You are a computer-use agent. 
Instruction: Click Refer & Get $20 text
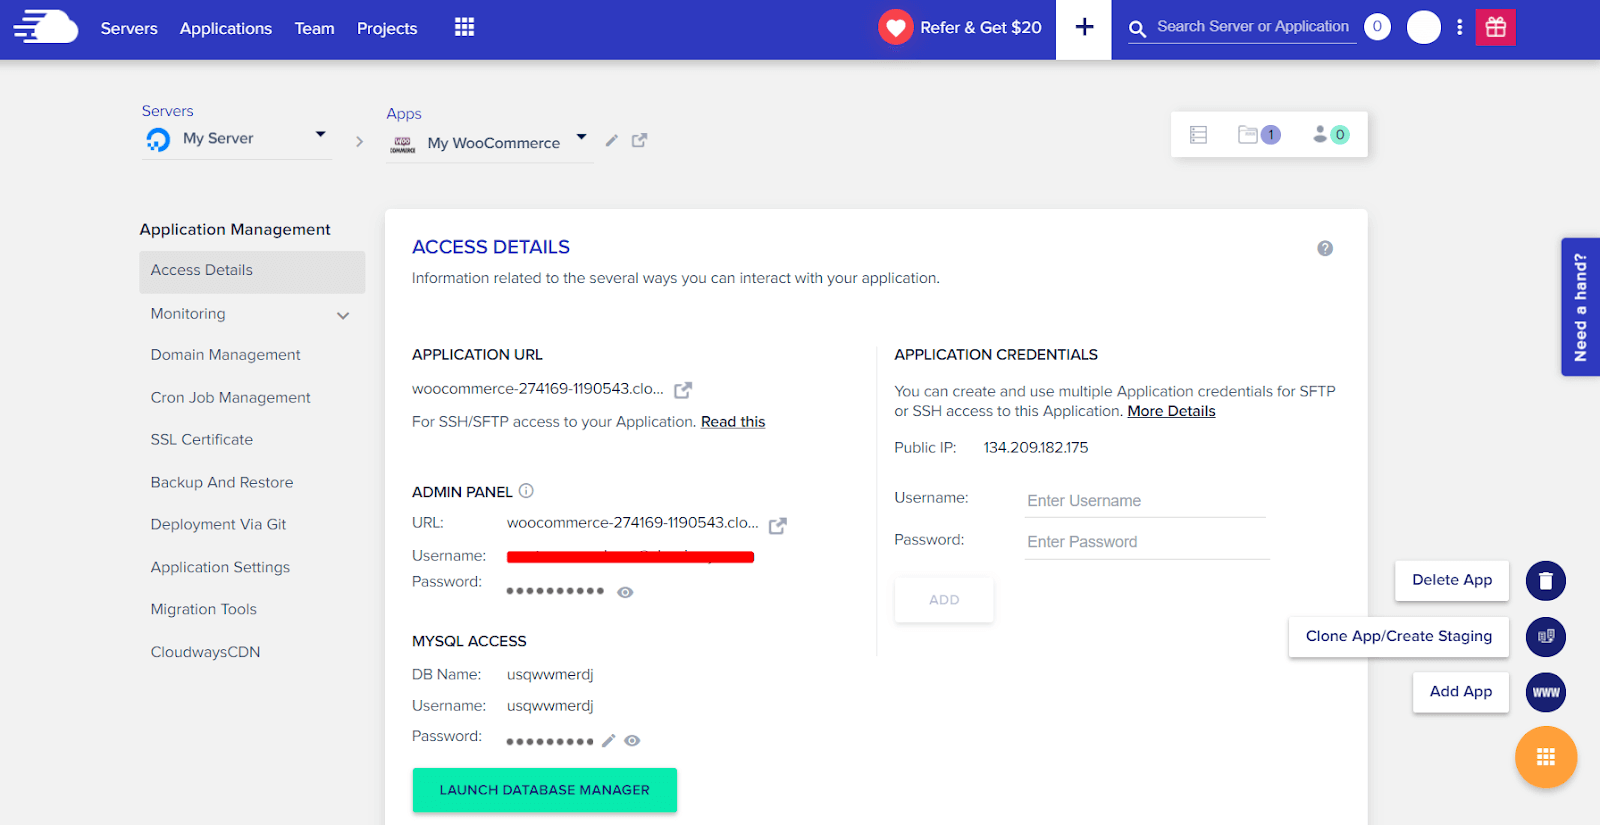pyautogui.click(x=981, y=28)
